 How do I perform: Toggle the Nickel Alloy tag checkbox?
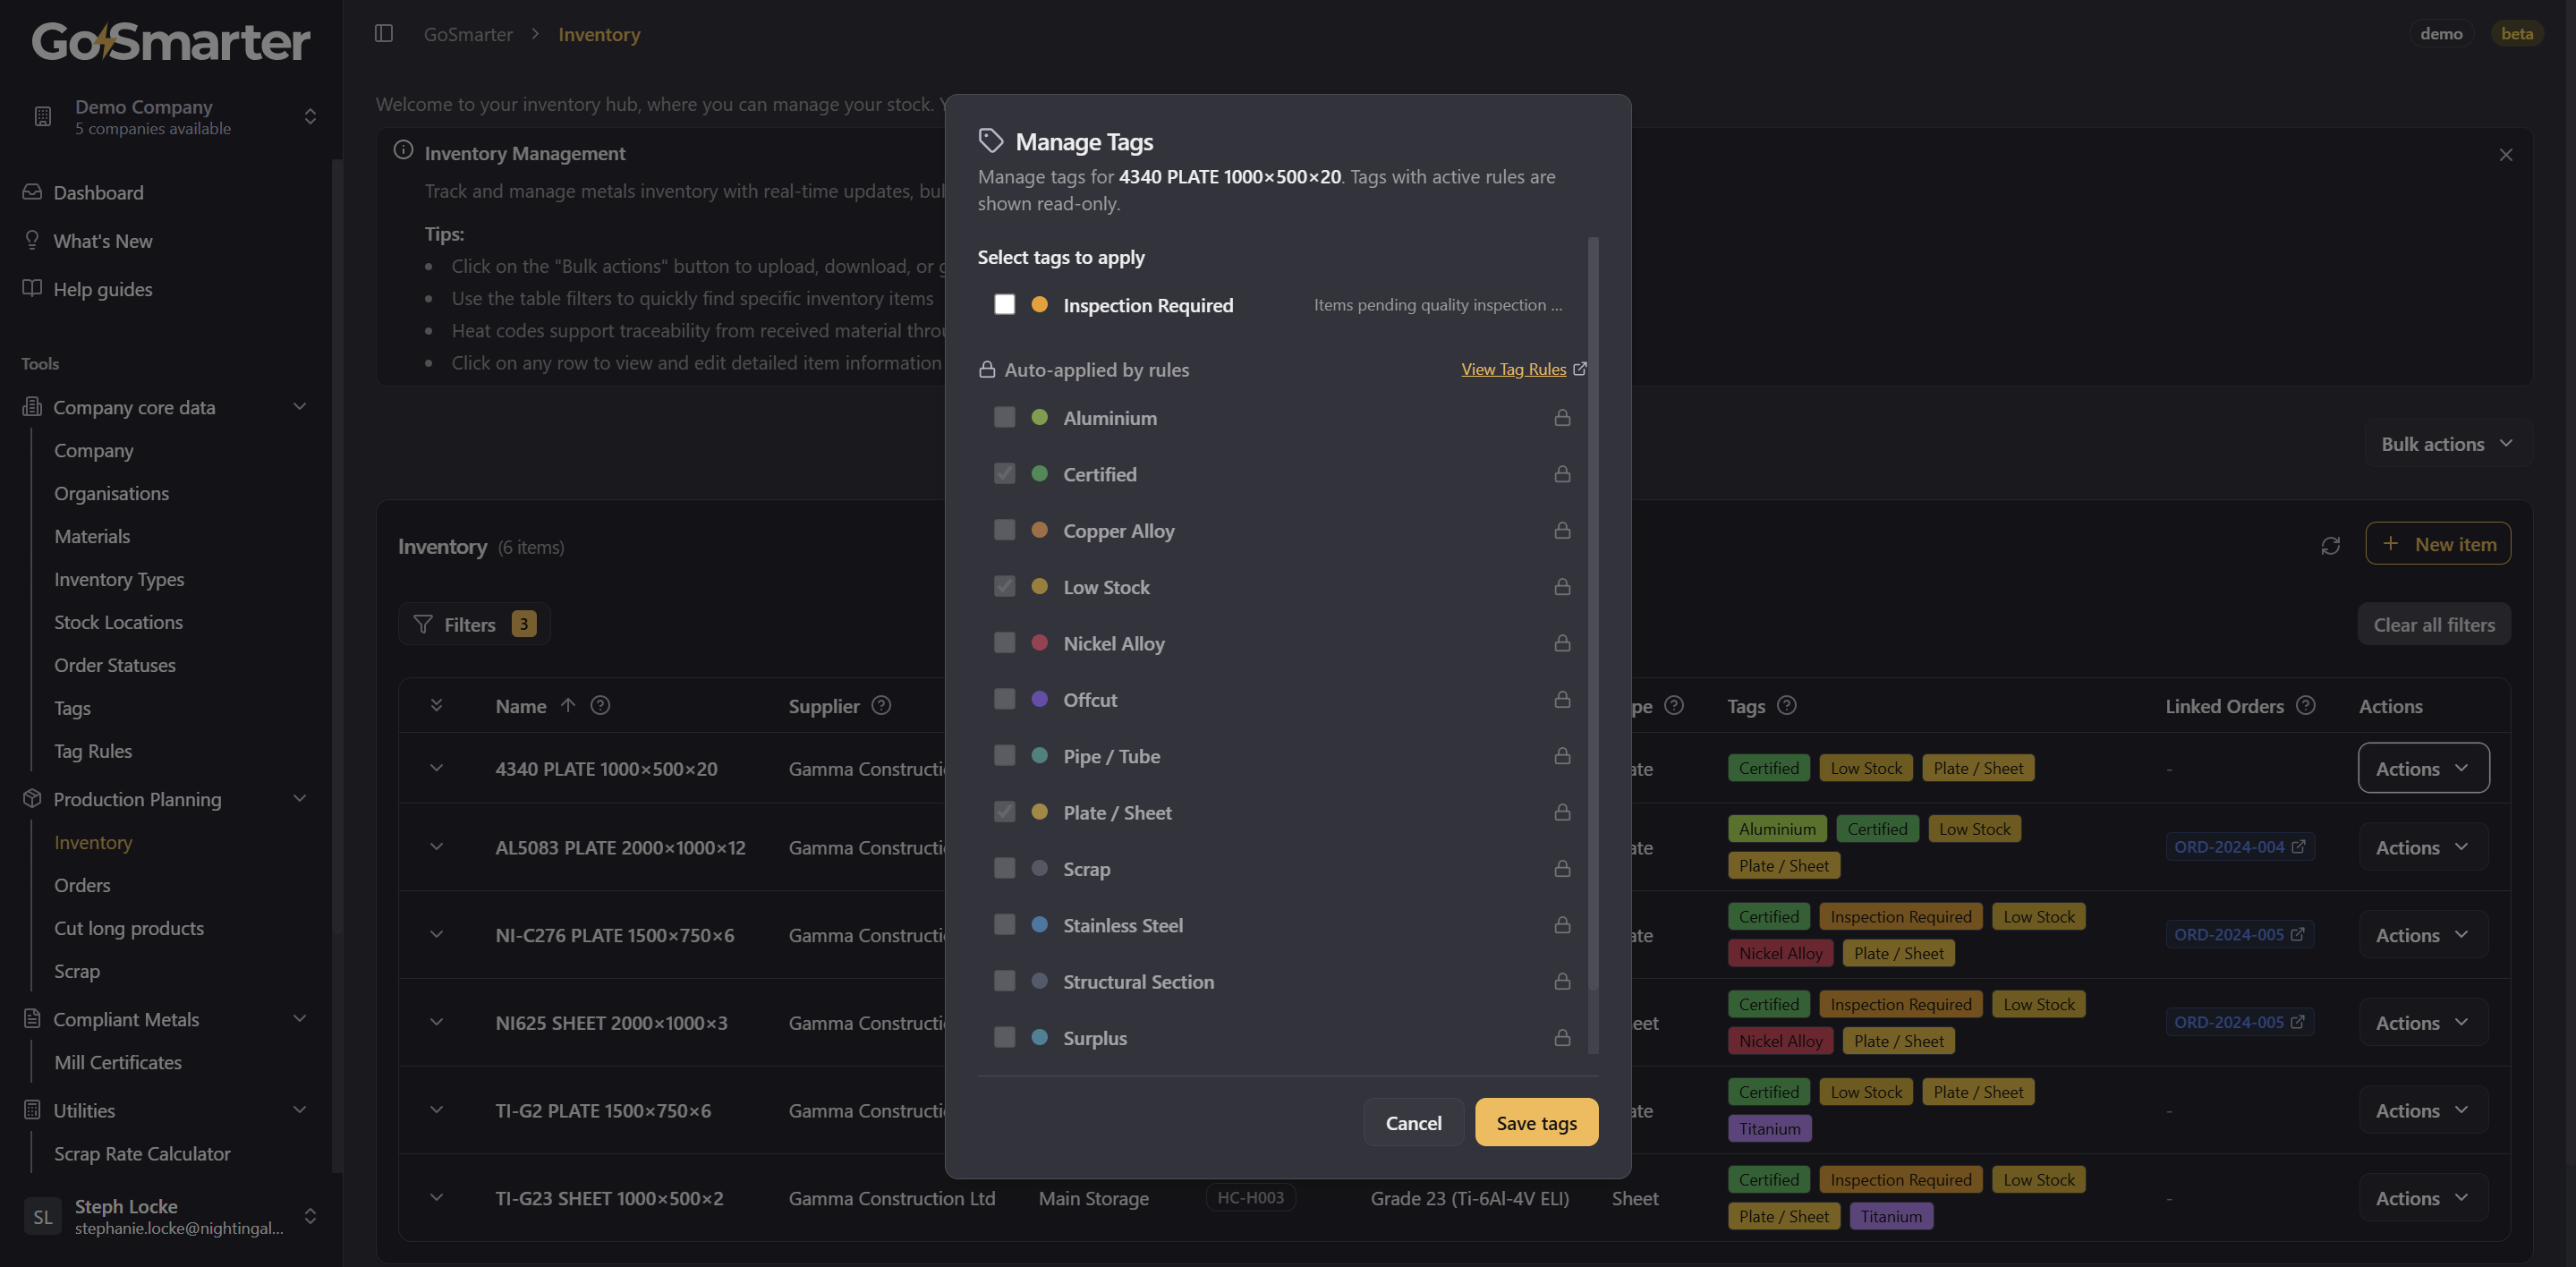click(x=1005, y=643)
